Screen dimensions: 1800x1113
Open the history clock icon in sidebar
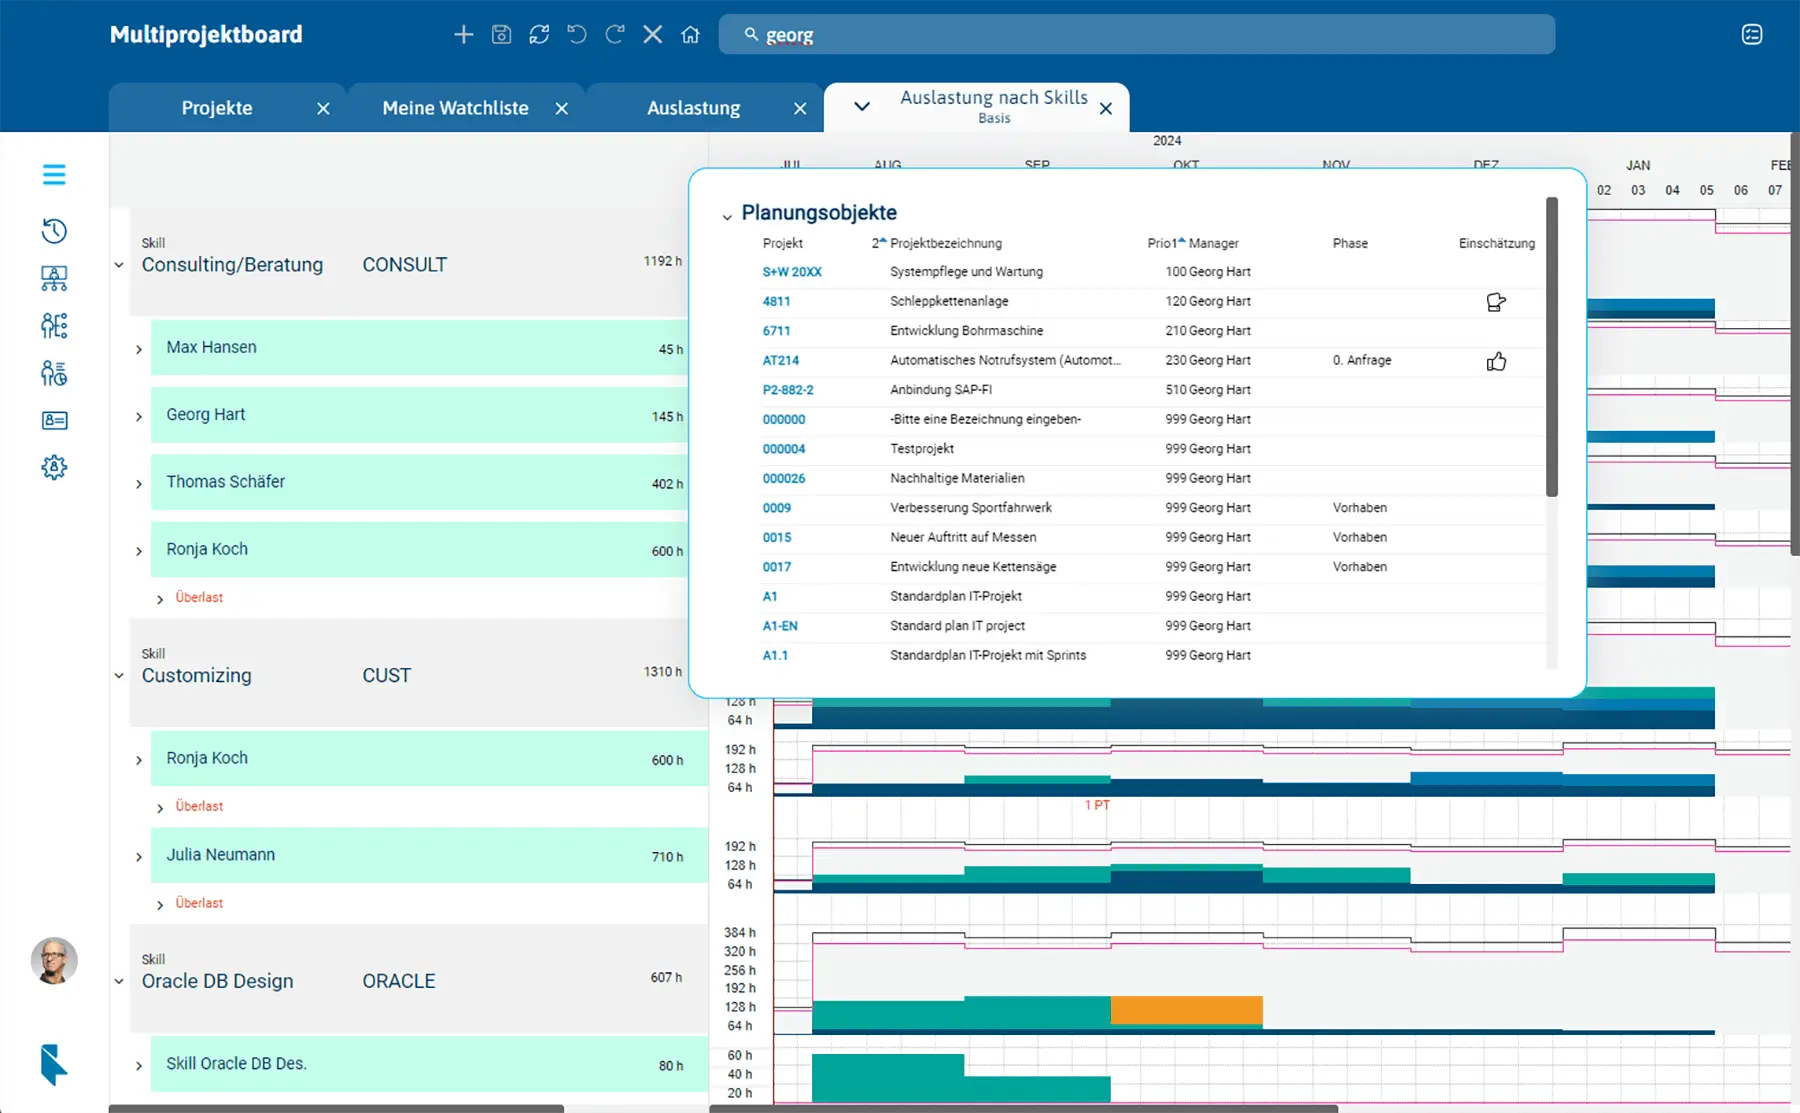tap(54, 231)
